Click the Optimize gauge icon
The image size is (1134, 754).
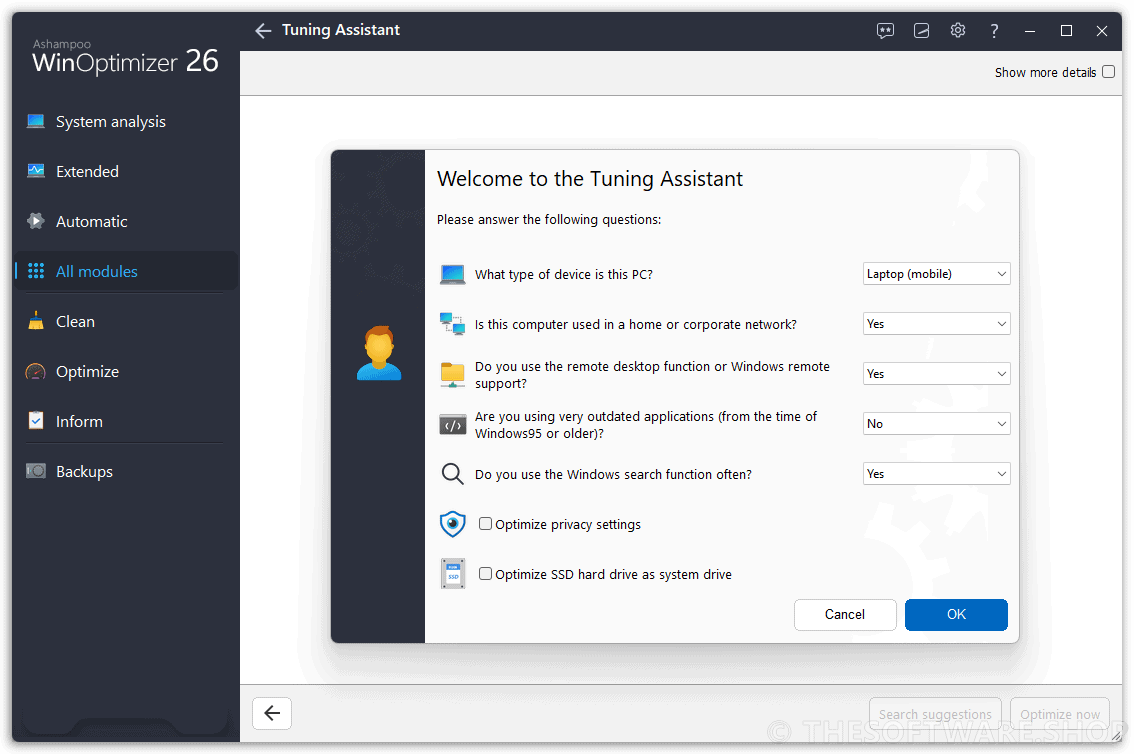[x=35, y=372]
